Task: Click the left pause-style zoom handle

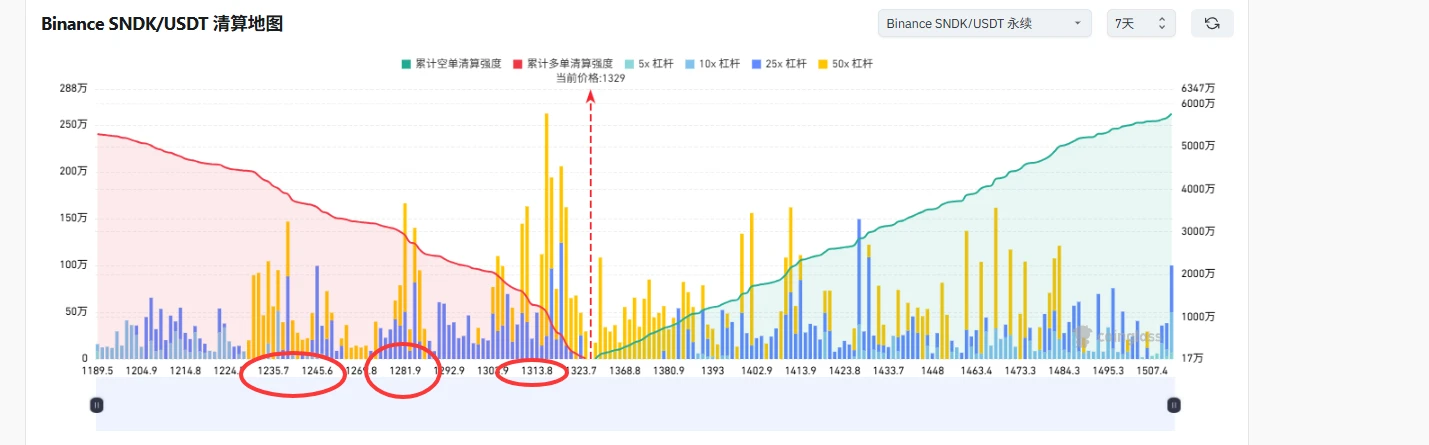Action: coord(97,405)
